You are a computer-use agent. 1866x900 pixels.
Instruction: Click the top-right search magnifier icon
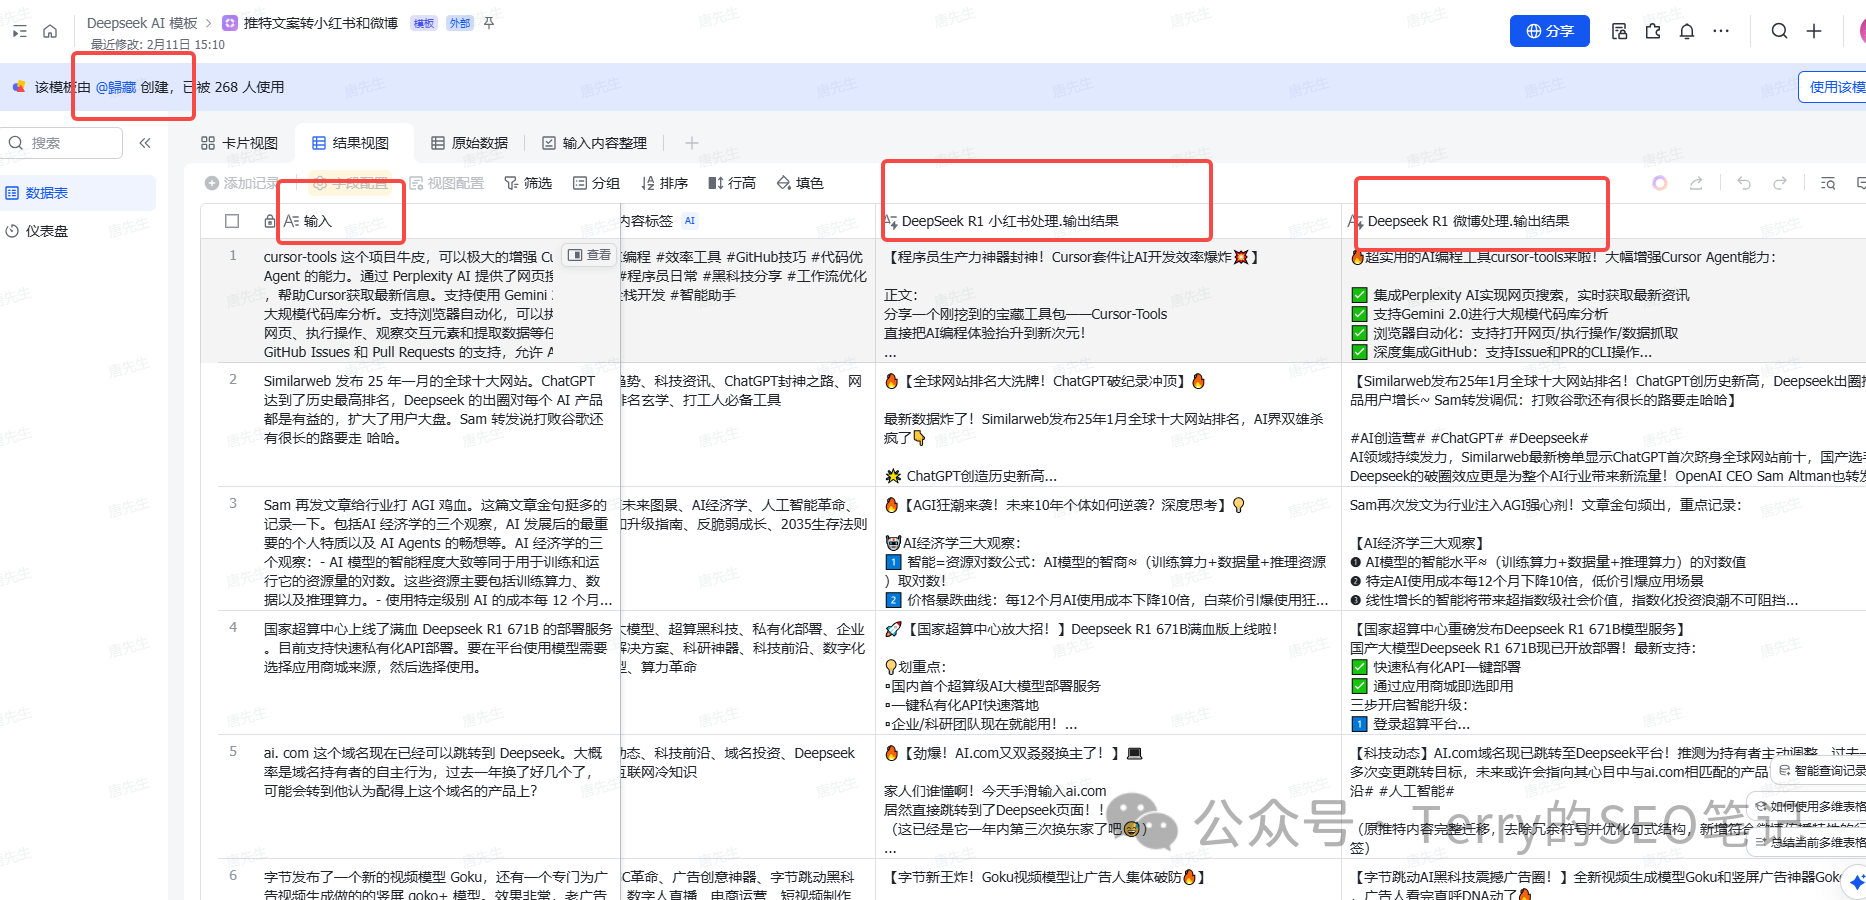click(x=1779, y=31)
